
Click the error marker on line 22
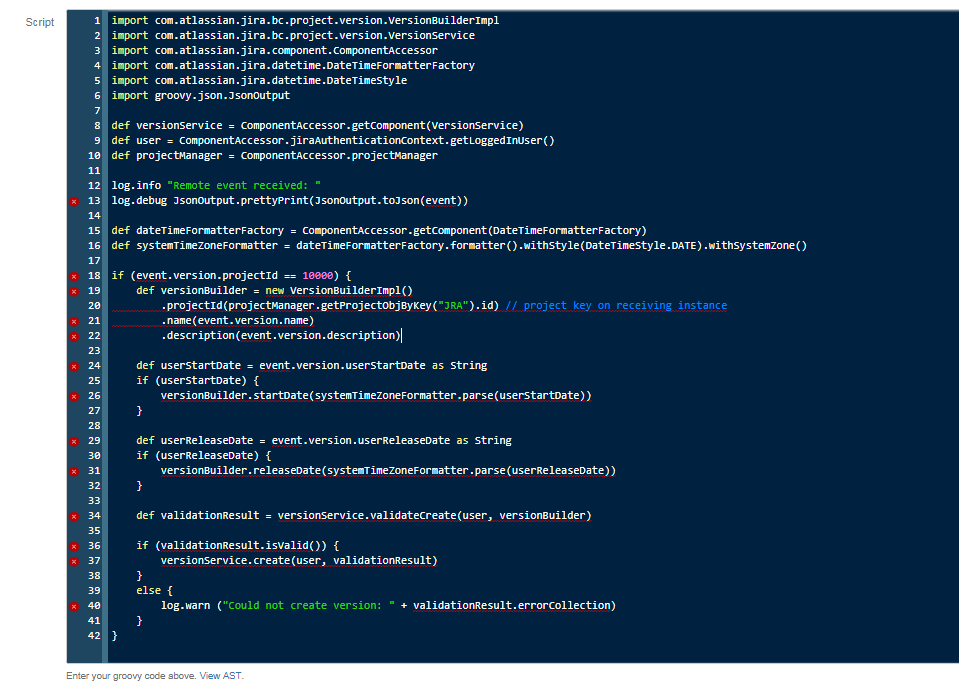pyautogui.click(x=74, y=336)
